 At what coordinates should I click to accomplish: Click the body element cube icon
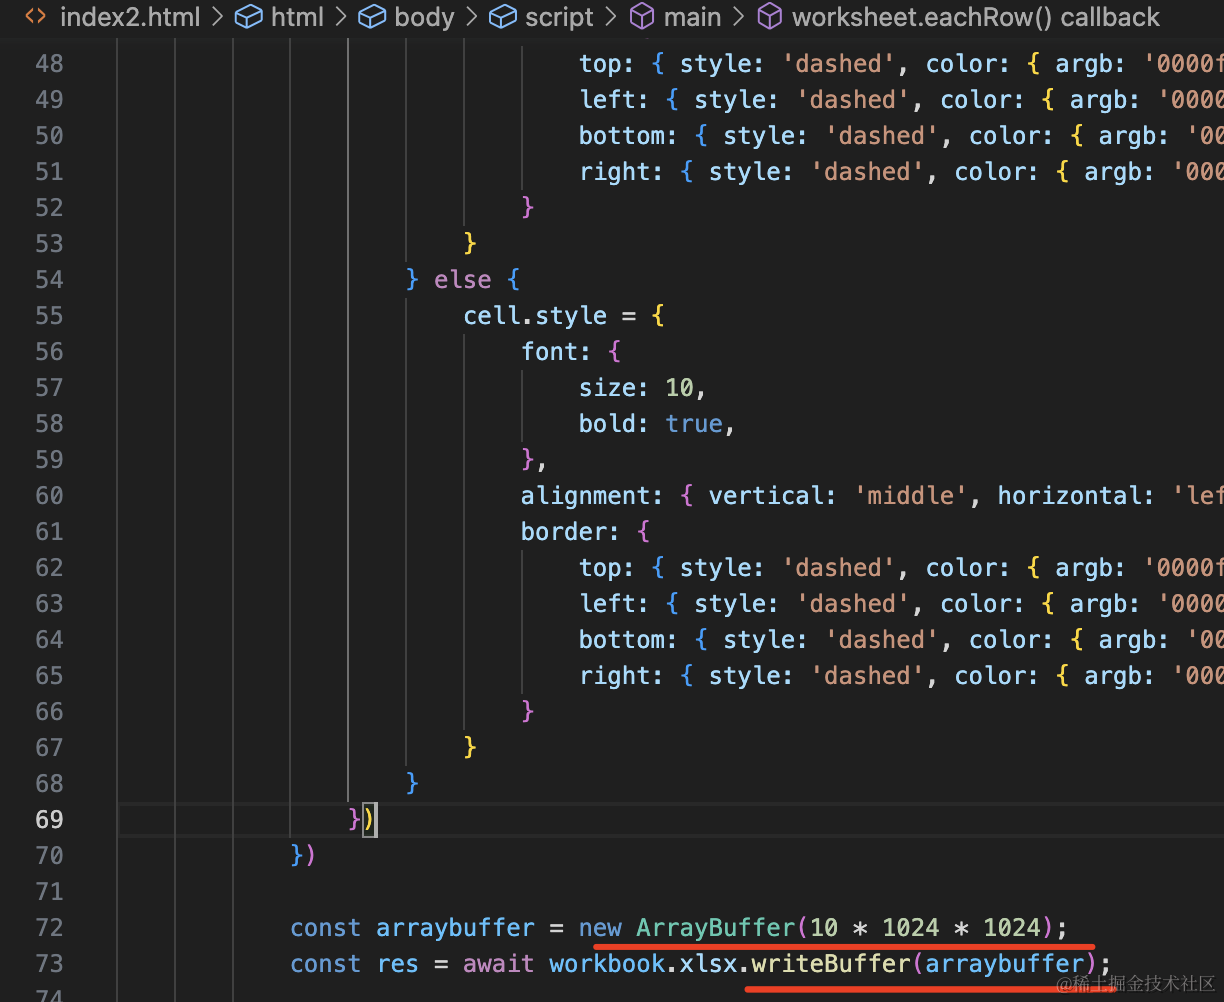coord(372,17)
